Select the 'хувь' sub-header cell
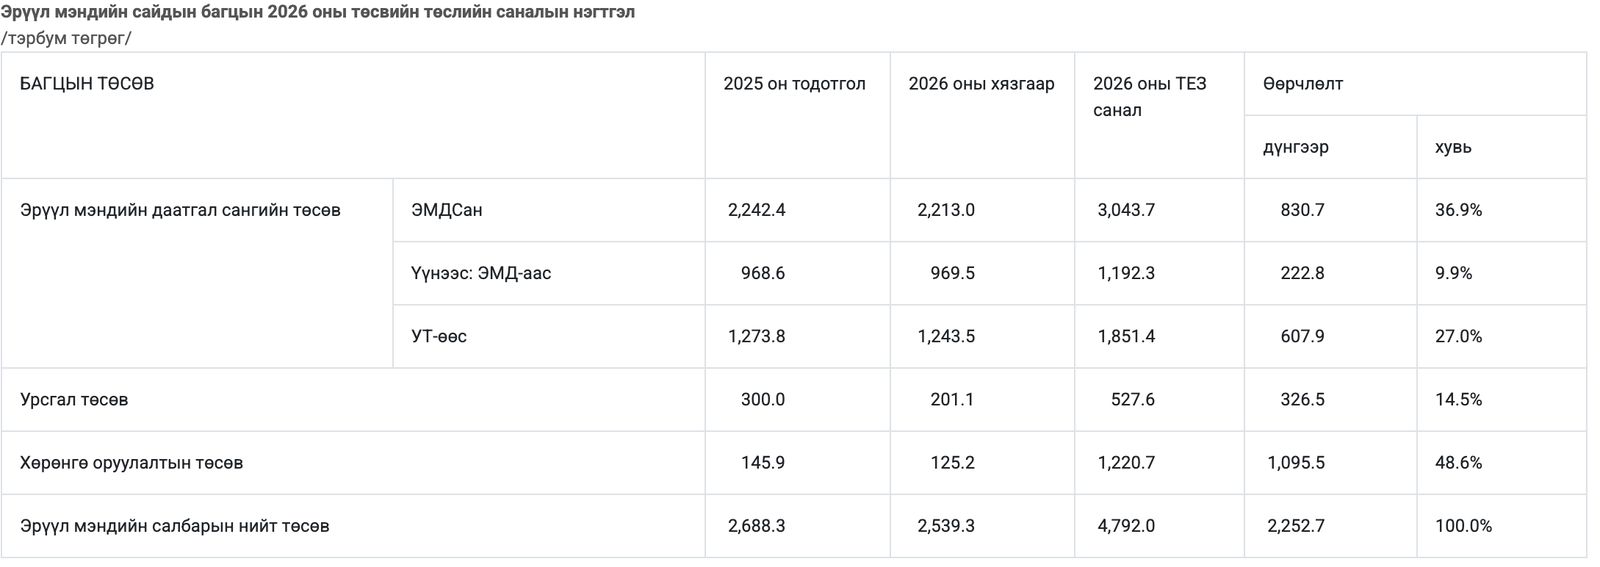The height and width of the screenshot is (567, 1600). tap(1453, 147)
